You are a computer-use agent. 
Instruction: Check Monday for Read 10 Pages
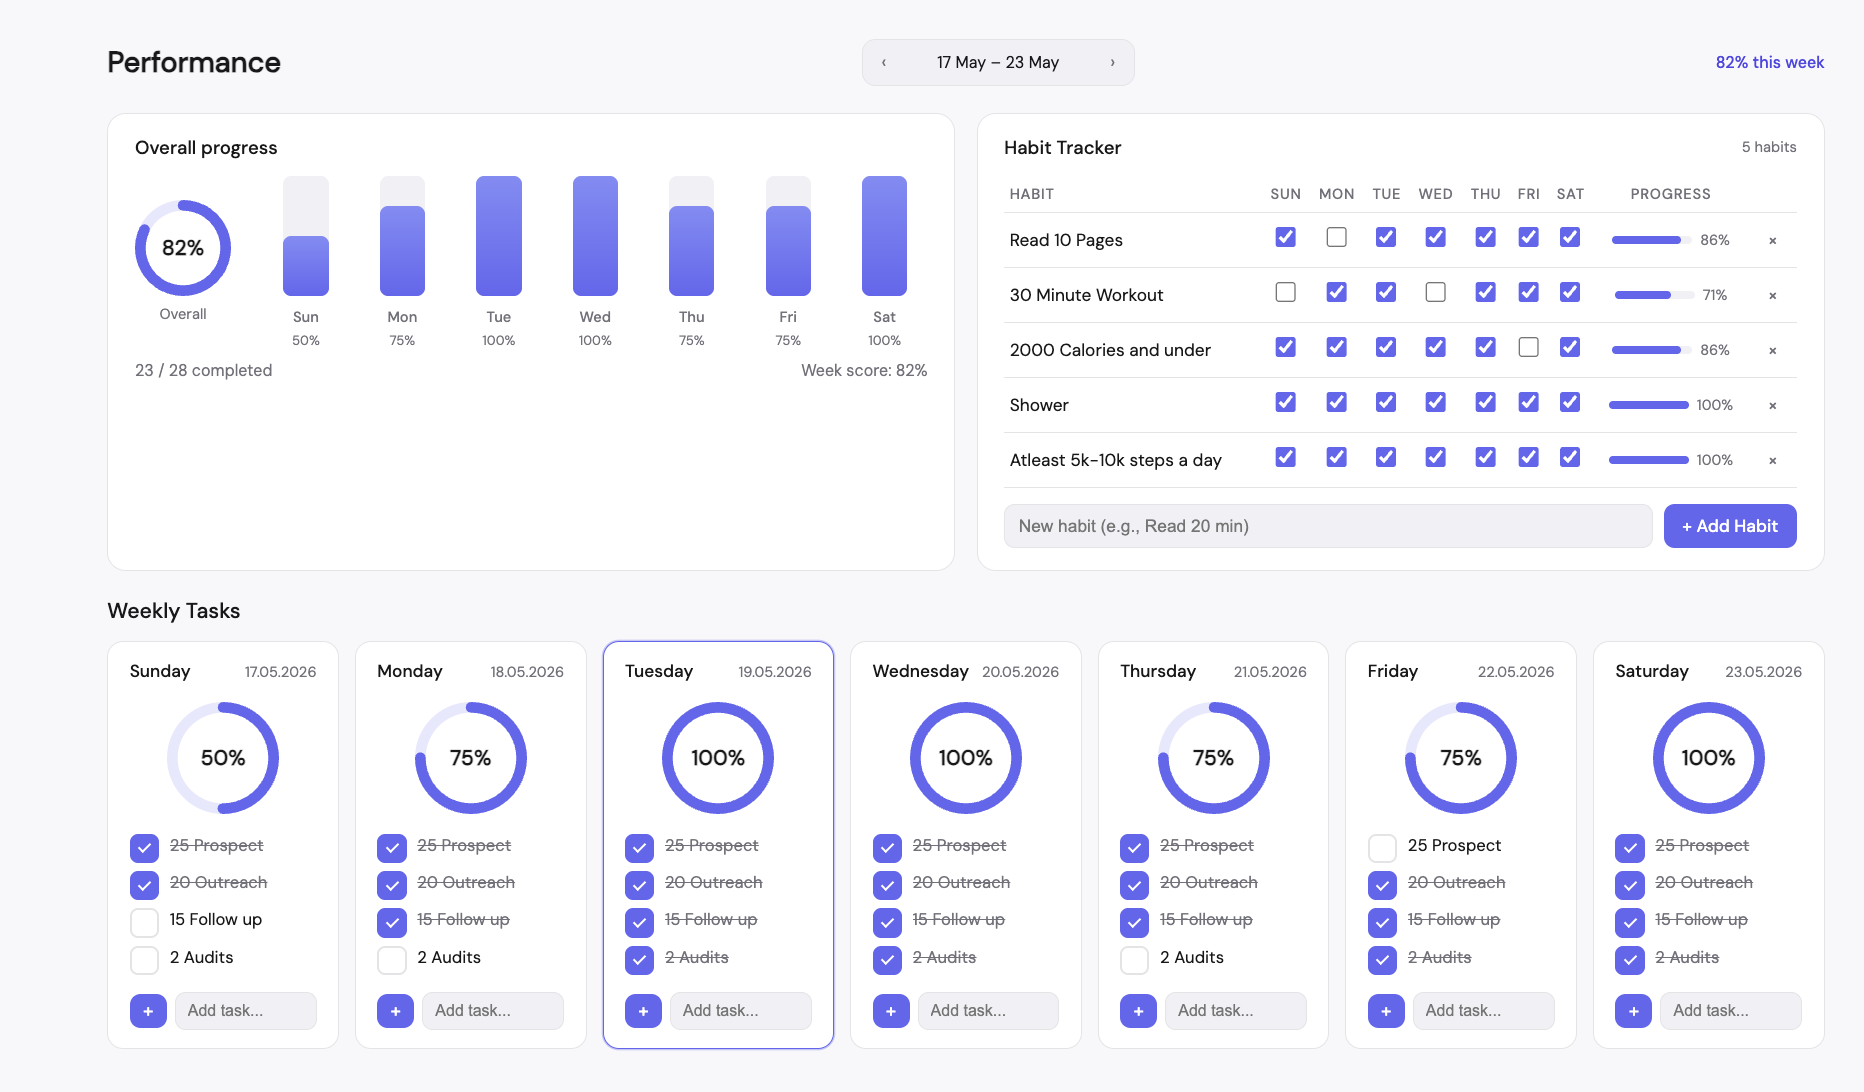[1336, 238]
